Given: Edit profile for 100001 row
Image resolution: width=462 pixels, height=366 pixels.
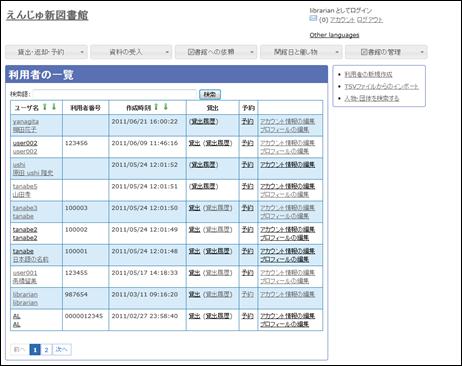Looking at the screenshot, I should coord(284,259).
